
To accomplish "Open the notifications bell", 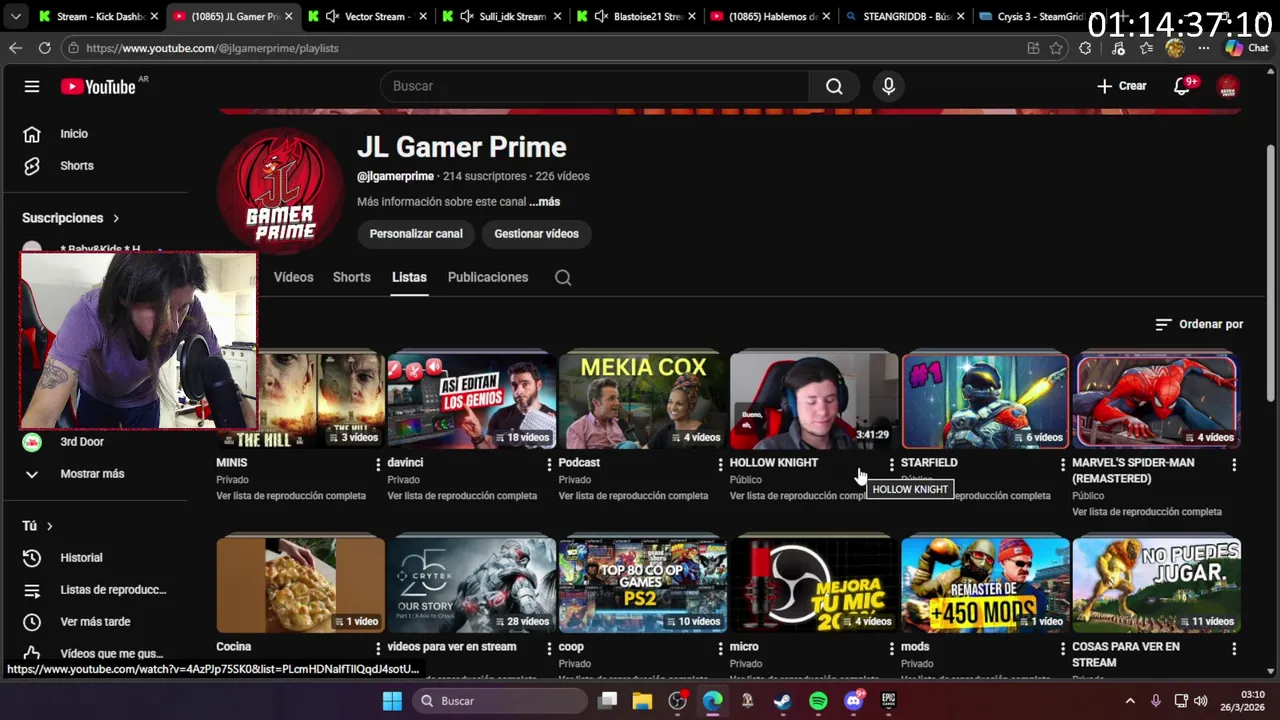I will pos(1182,86).
